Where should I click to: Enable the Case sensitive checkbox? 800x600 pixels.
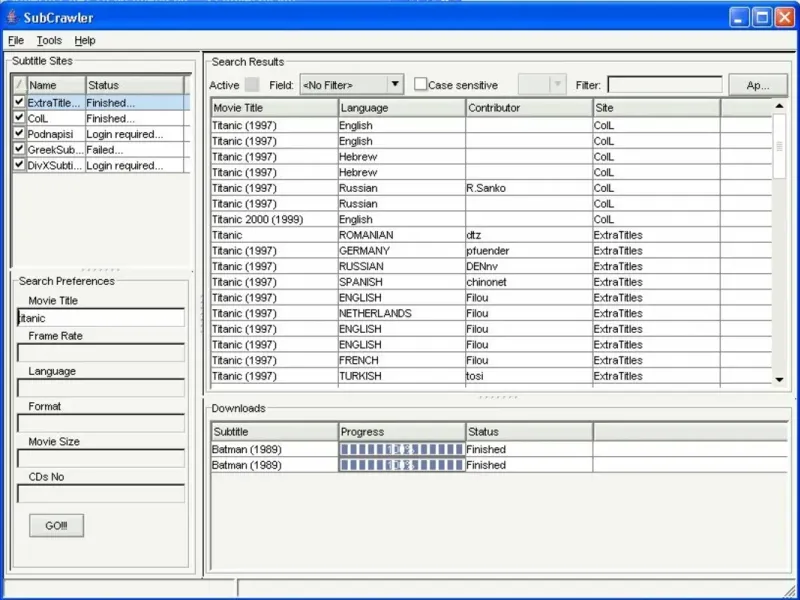pos(420,85)
